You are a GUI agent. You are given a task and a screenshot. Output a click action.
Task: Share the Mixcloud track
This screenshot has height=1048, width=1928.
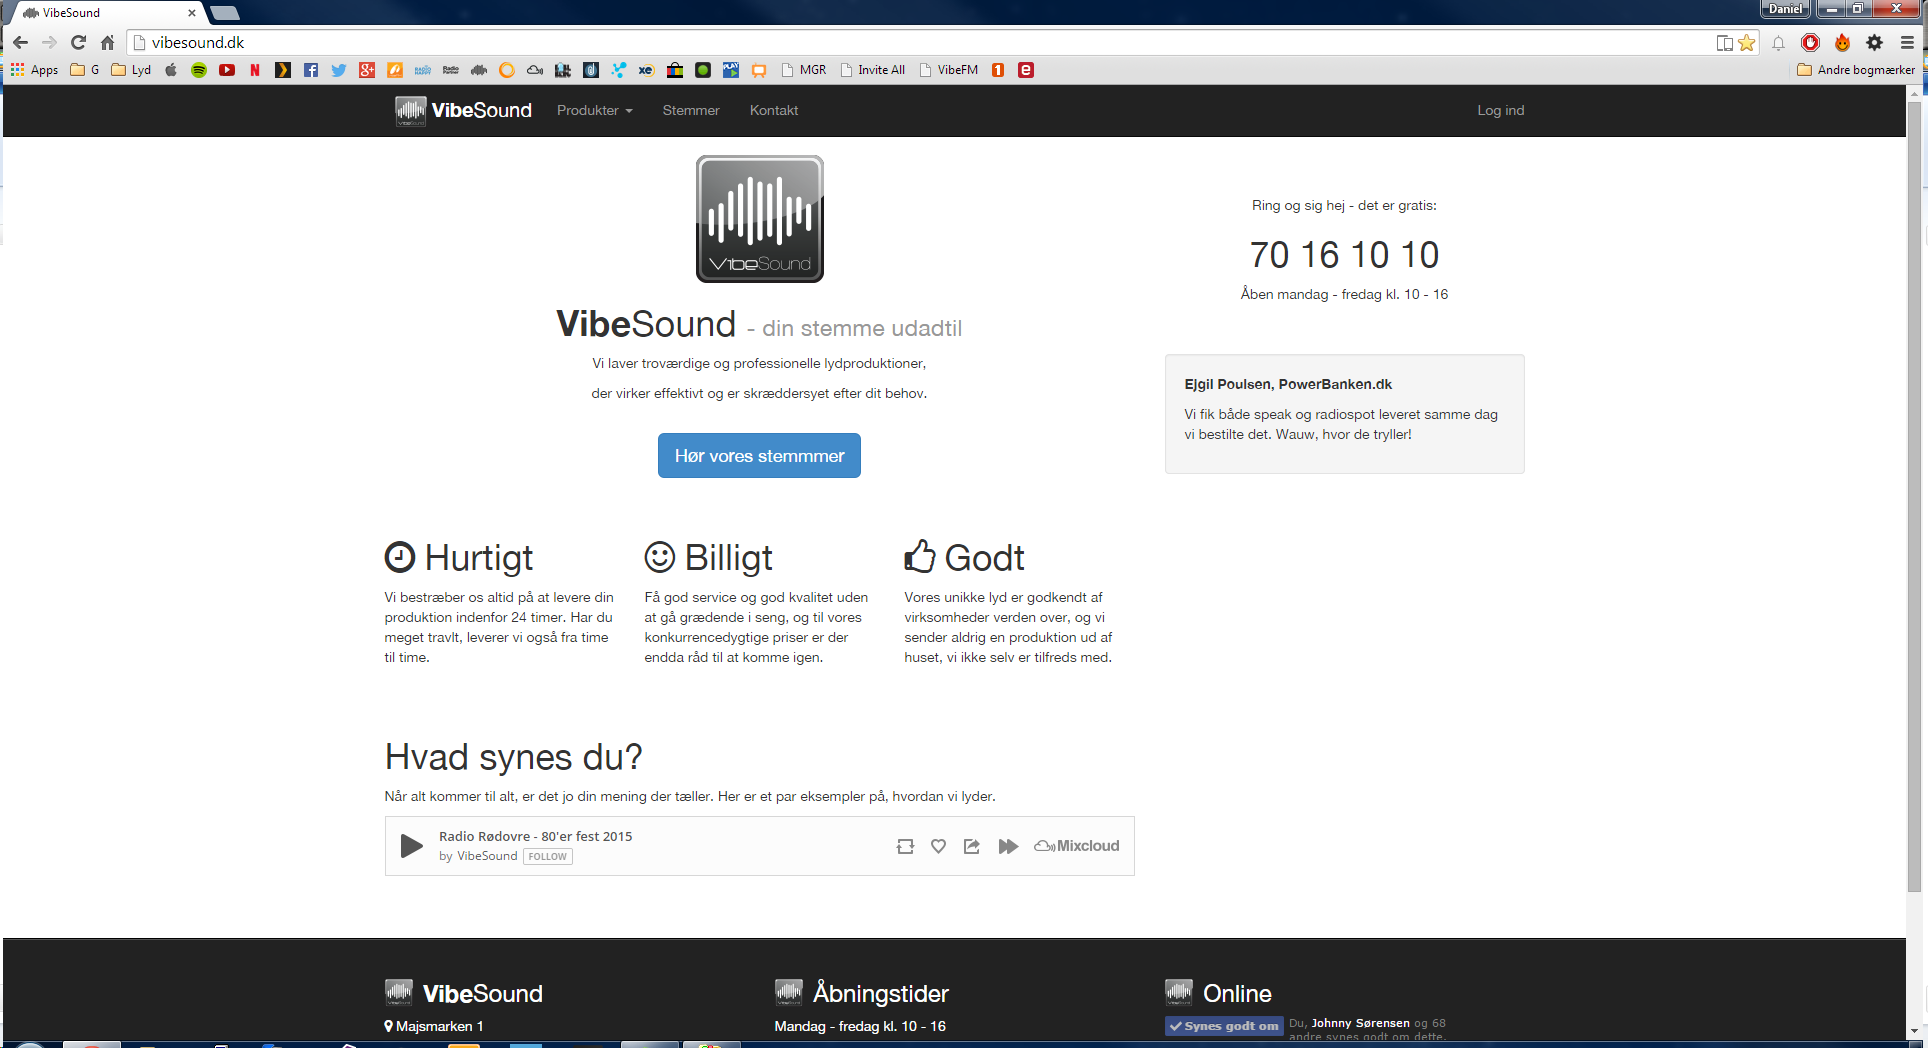971,846
